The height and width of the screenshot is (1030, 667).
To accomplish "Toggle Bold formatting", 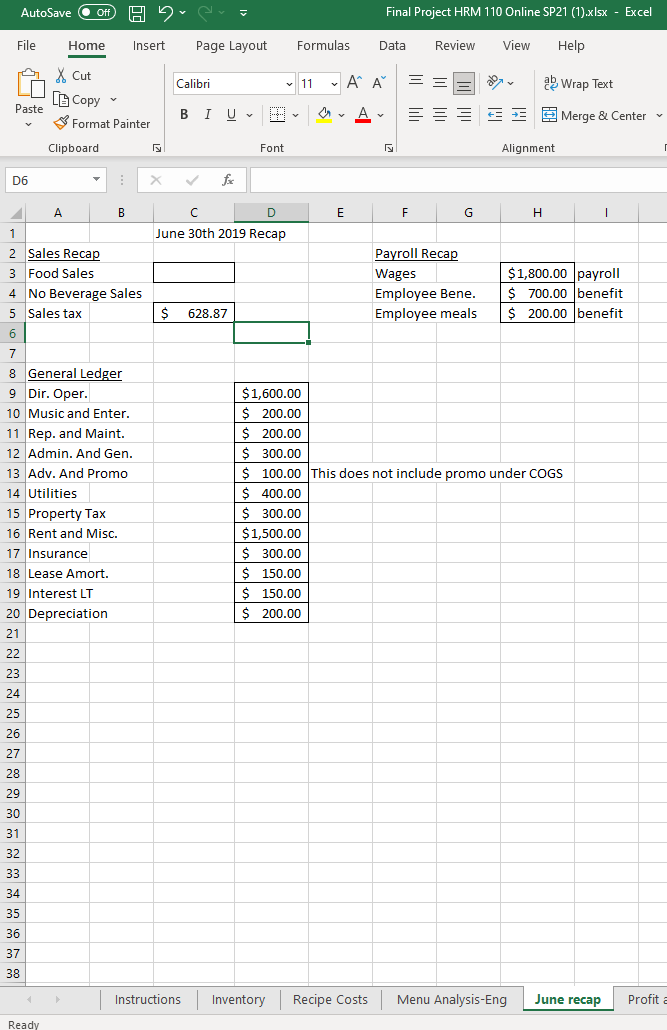I will [184, 115].
